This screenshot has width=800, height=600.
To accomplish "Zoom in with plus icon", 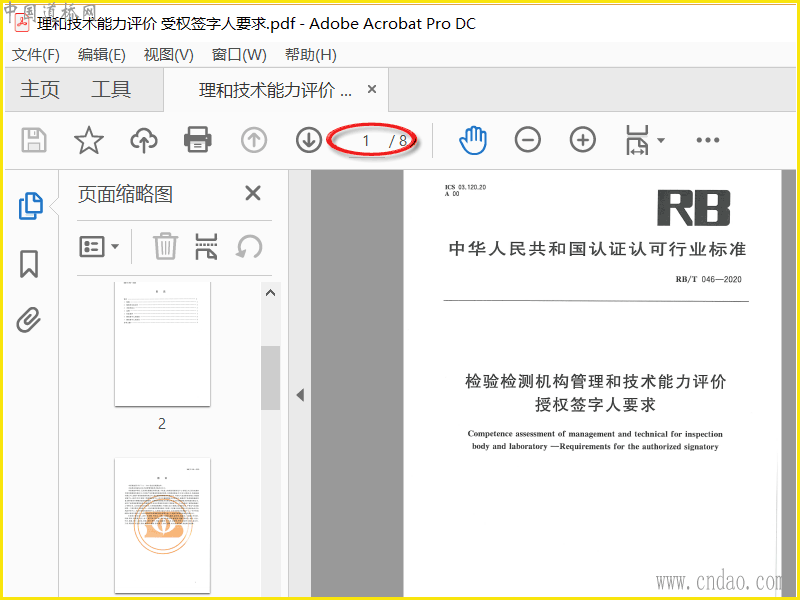I will (x=583, y=140).
